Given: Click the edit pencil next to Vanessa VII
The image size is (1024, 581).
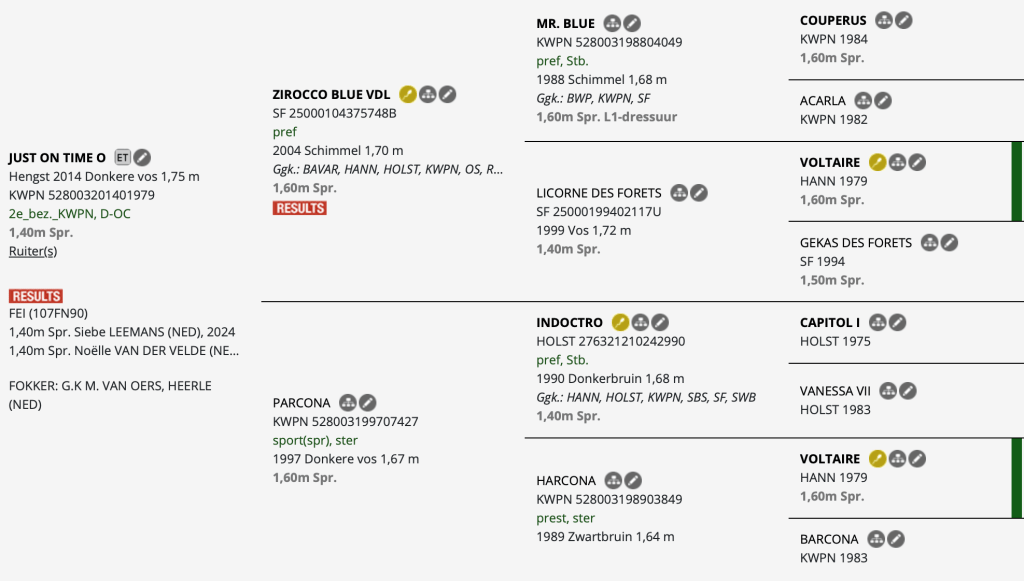Looking at the screenshot, I should 909,391.
